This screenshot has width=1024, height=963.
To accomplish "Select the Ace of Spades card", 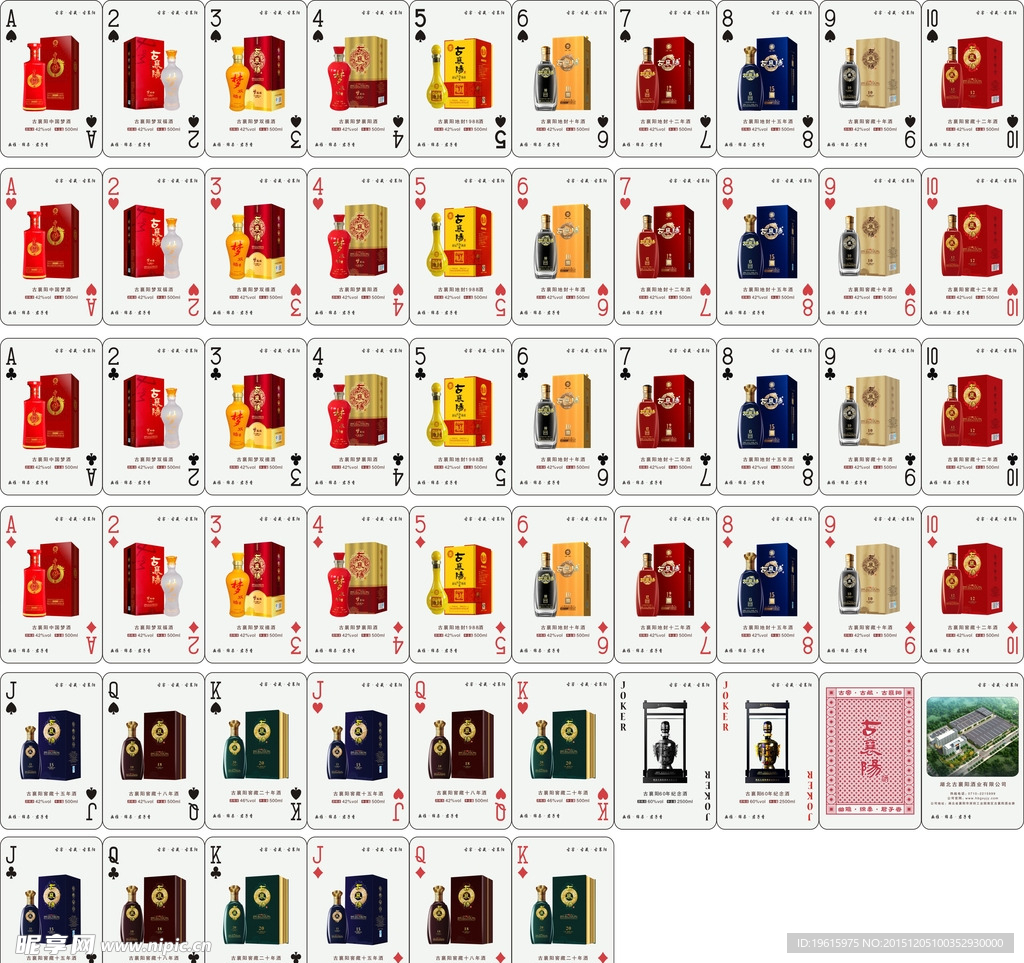I will click(52, 79).
